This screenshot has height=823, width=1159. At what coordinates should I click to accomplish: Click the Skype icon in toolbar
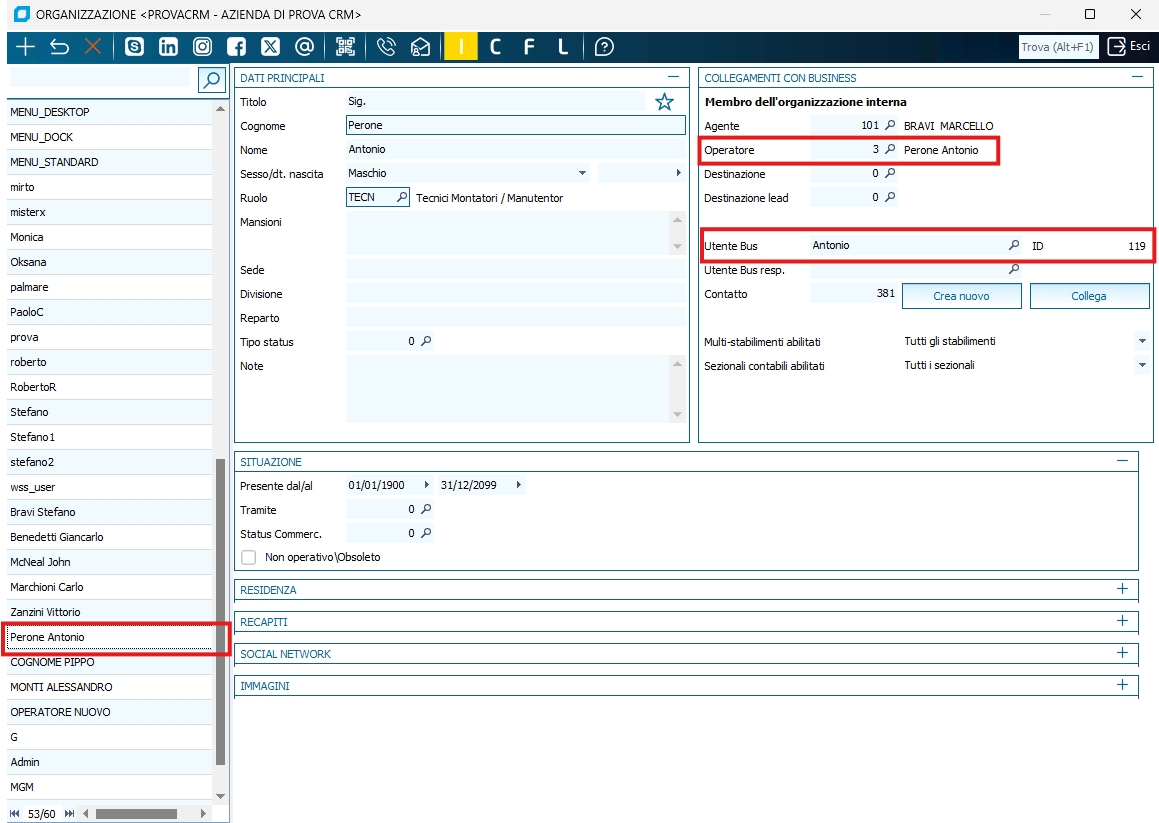coord(134,47)
